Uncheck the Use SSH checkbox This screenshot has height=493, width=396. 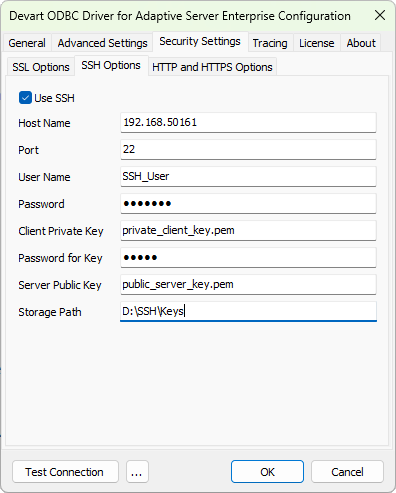pyautogui.click(x=25, y=98)
